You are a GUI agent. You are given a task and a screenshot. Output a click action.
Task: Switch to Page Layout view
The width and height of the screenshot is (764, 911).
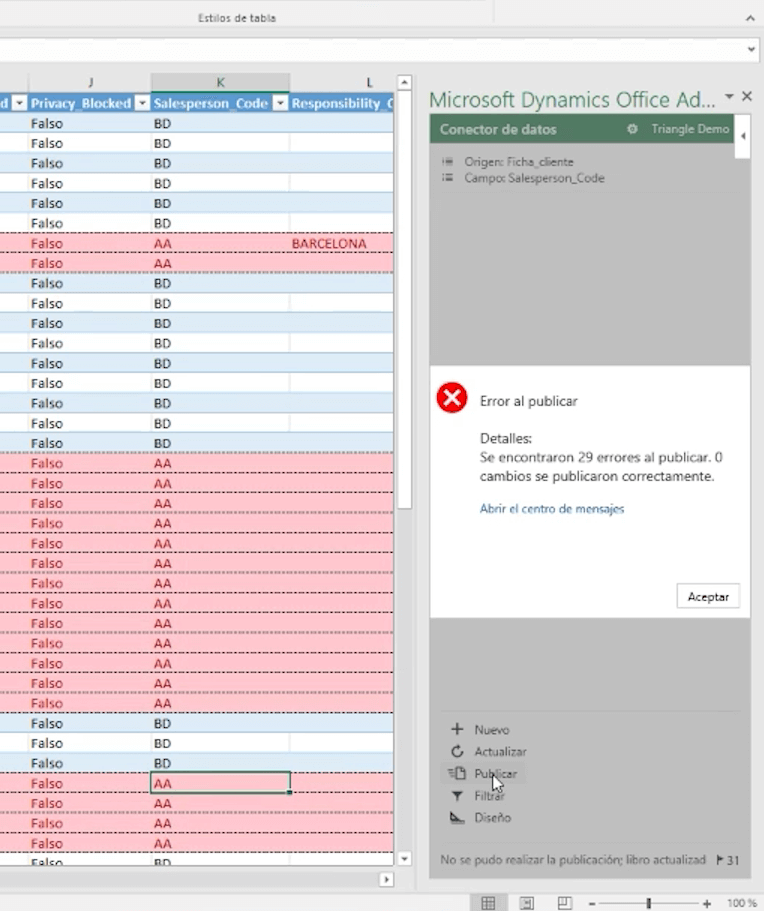(x=527, y=903)
